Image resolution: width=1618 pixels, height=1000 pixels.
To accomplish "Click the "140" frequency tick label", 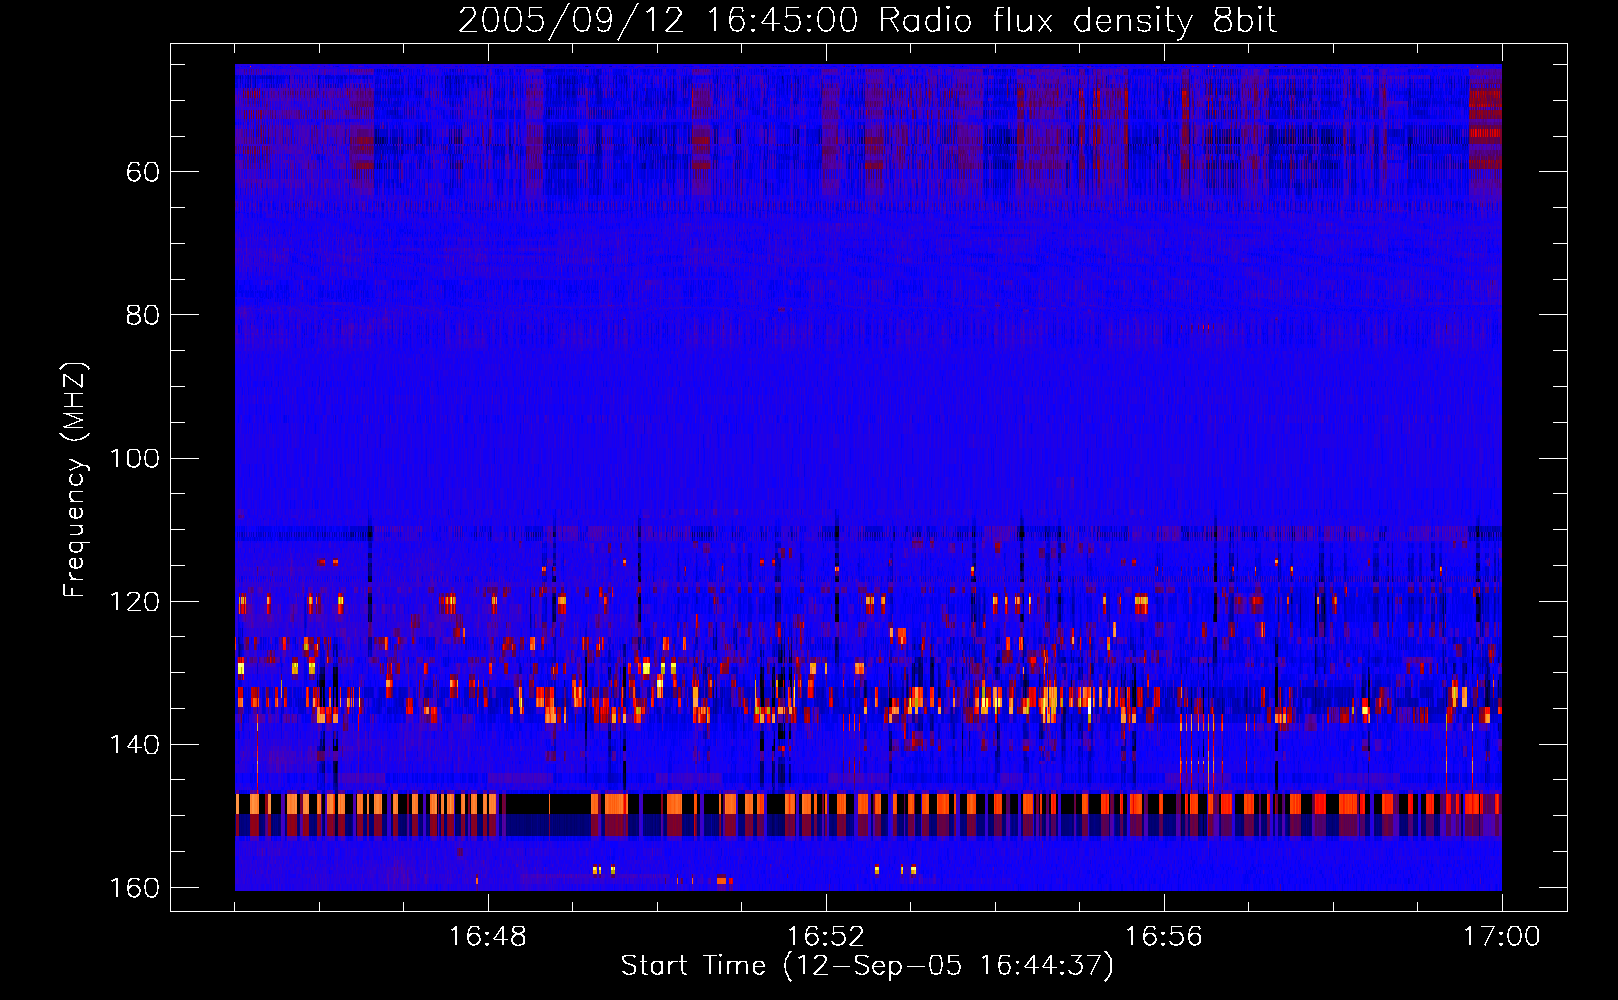I will point(134,744).
